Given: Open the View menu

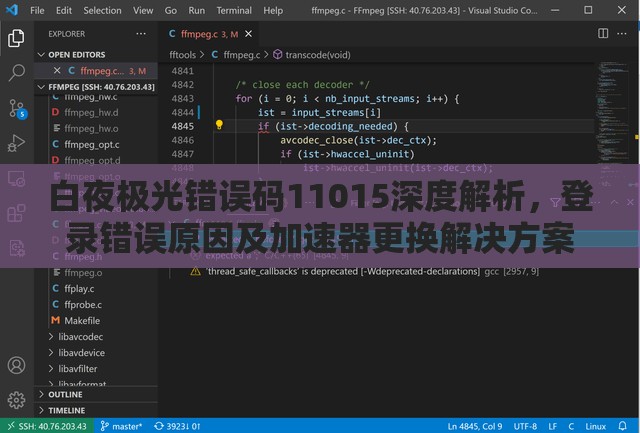Looking at the screenshot, I should [143, 10].
